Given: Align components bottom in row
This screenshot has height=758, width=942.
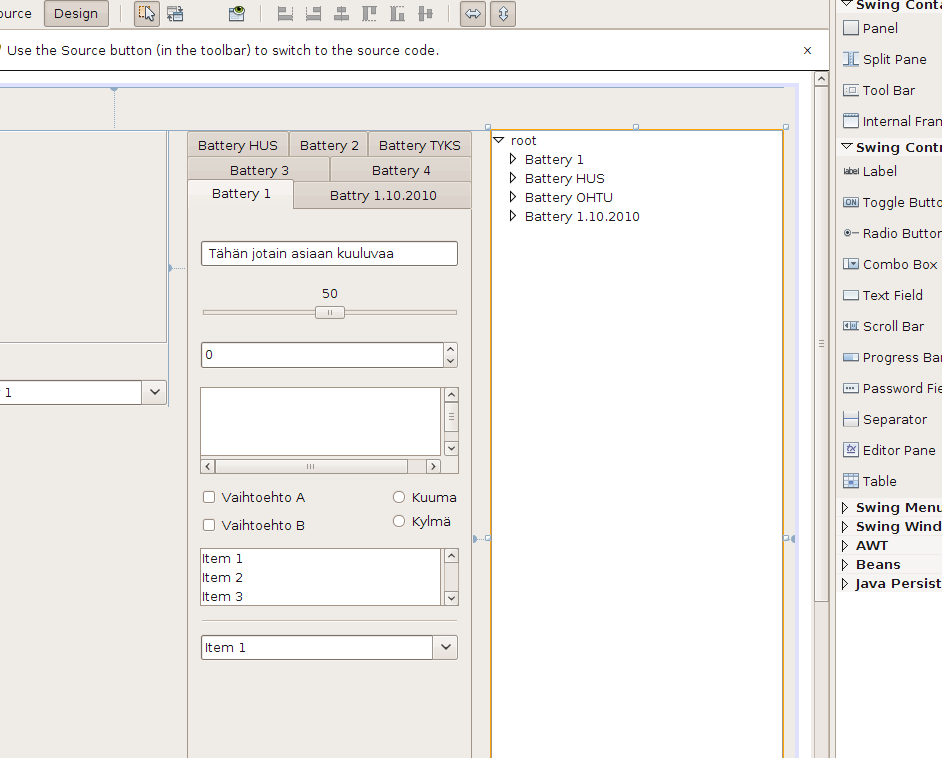Looking at the screenshot, I should point(397,13).
